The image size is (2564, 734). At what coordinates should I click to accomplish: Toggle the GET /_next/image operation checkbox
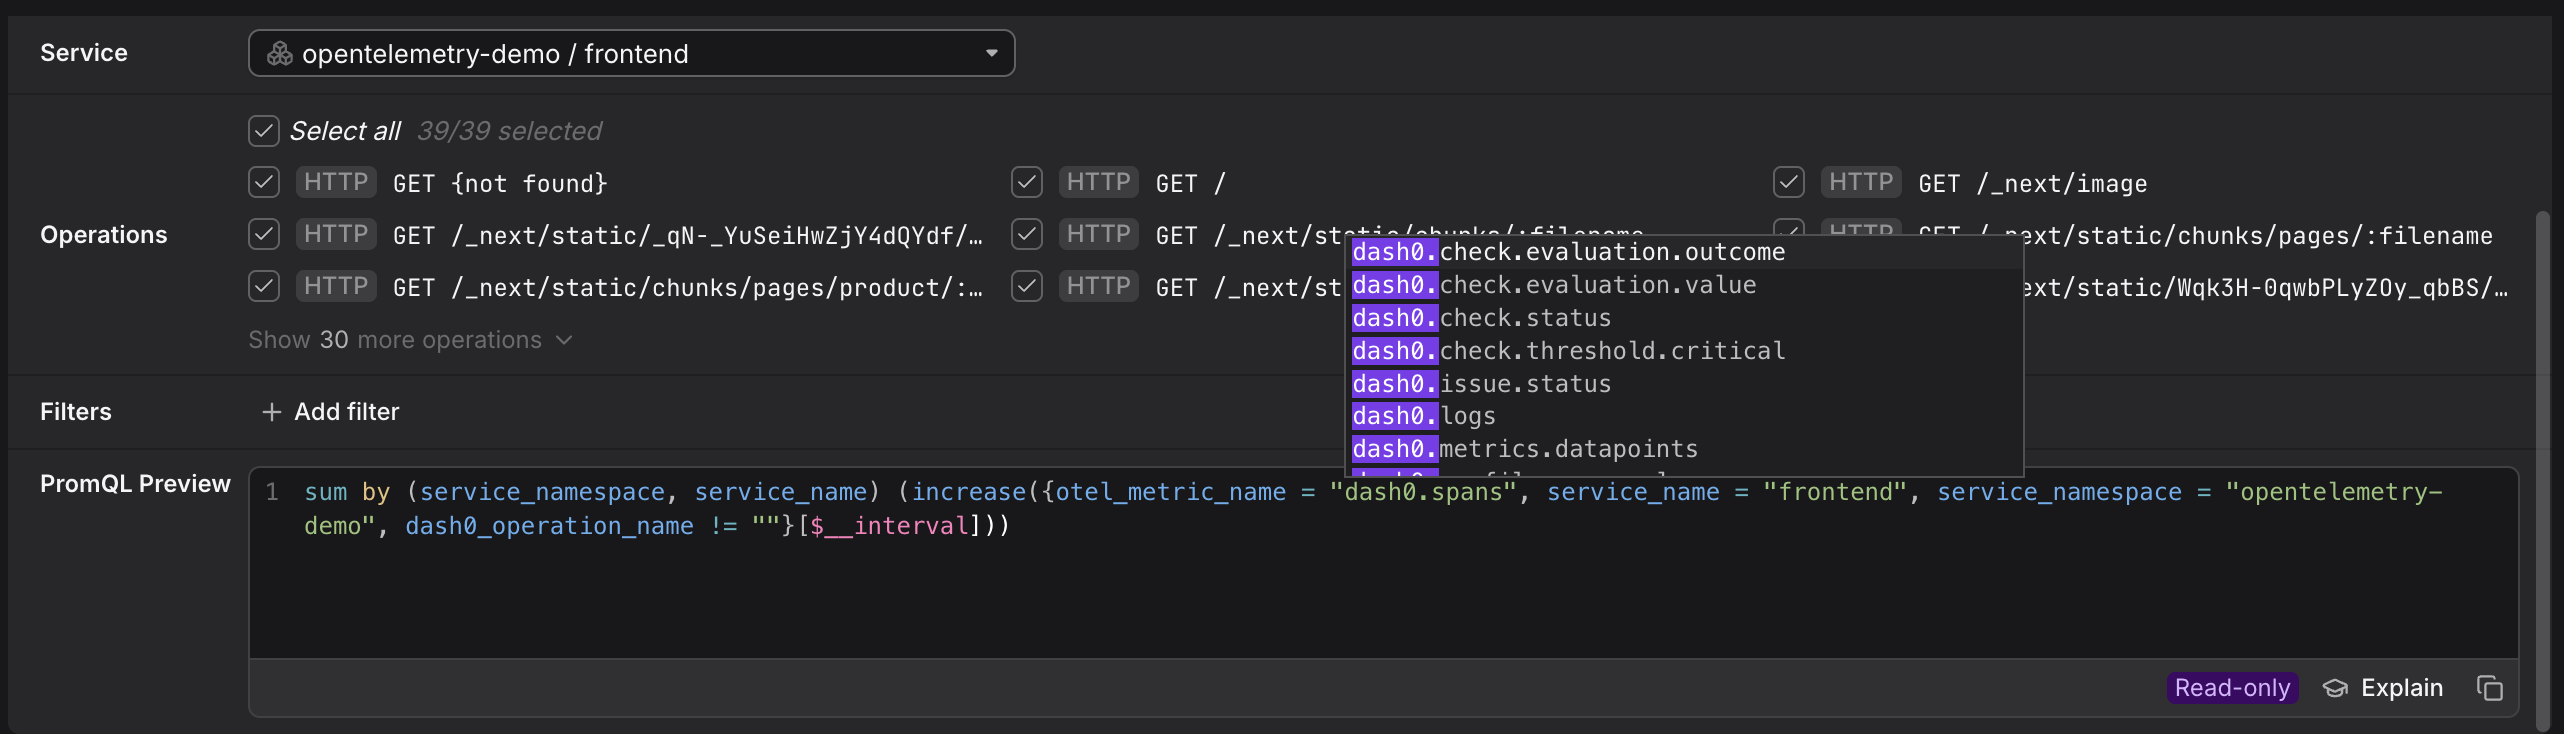1788,182
